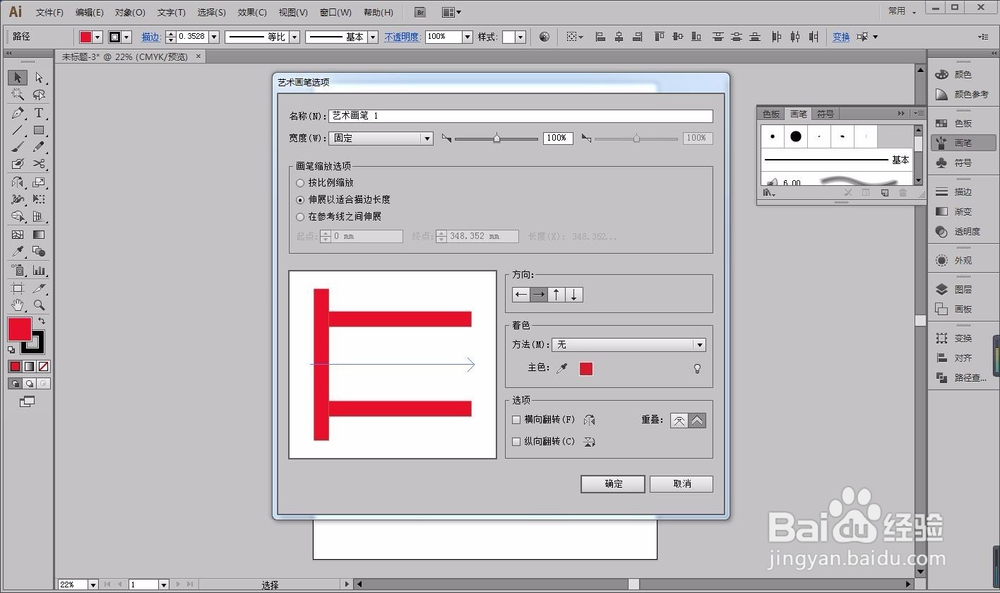Set brush direction to down arrow
Screen dimensions: 1000x593
(x=574, y=295)
